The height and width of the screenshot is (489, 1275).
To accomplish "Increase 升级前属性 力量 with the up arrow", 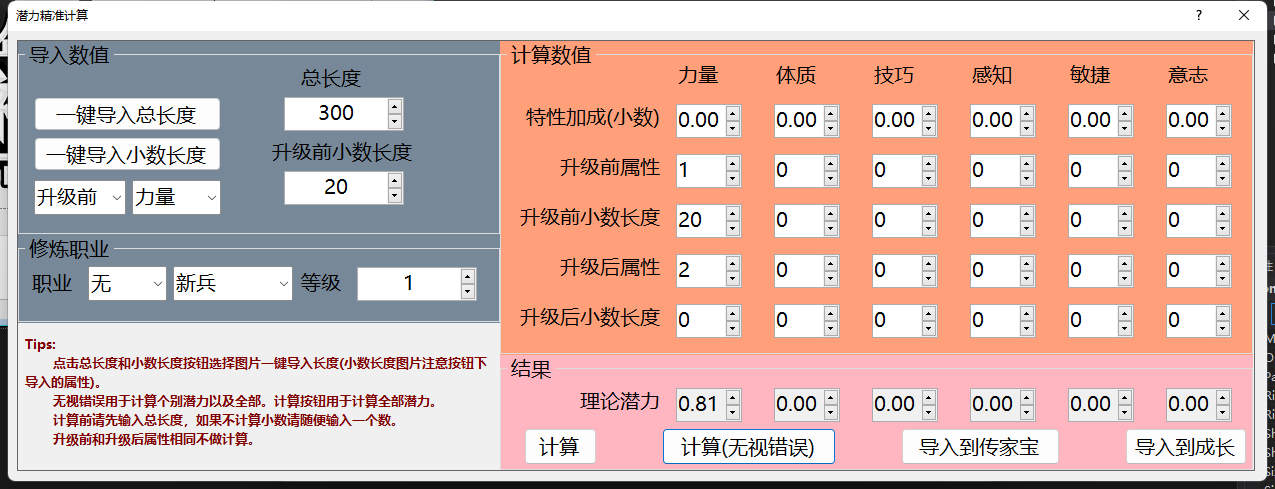I will coord(733,163).
